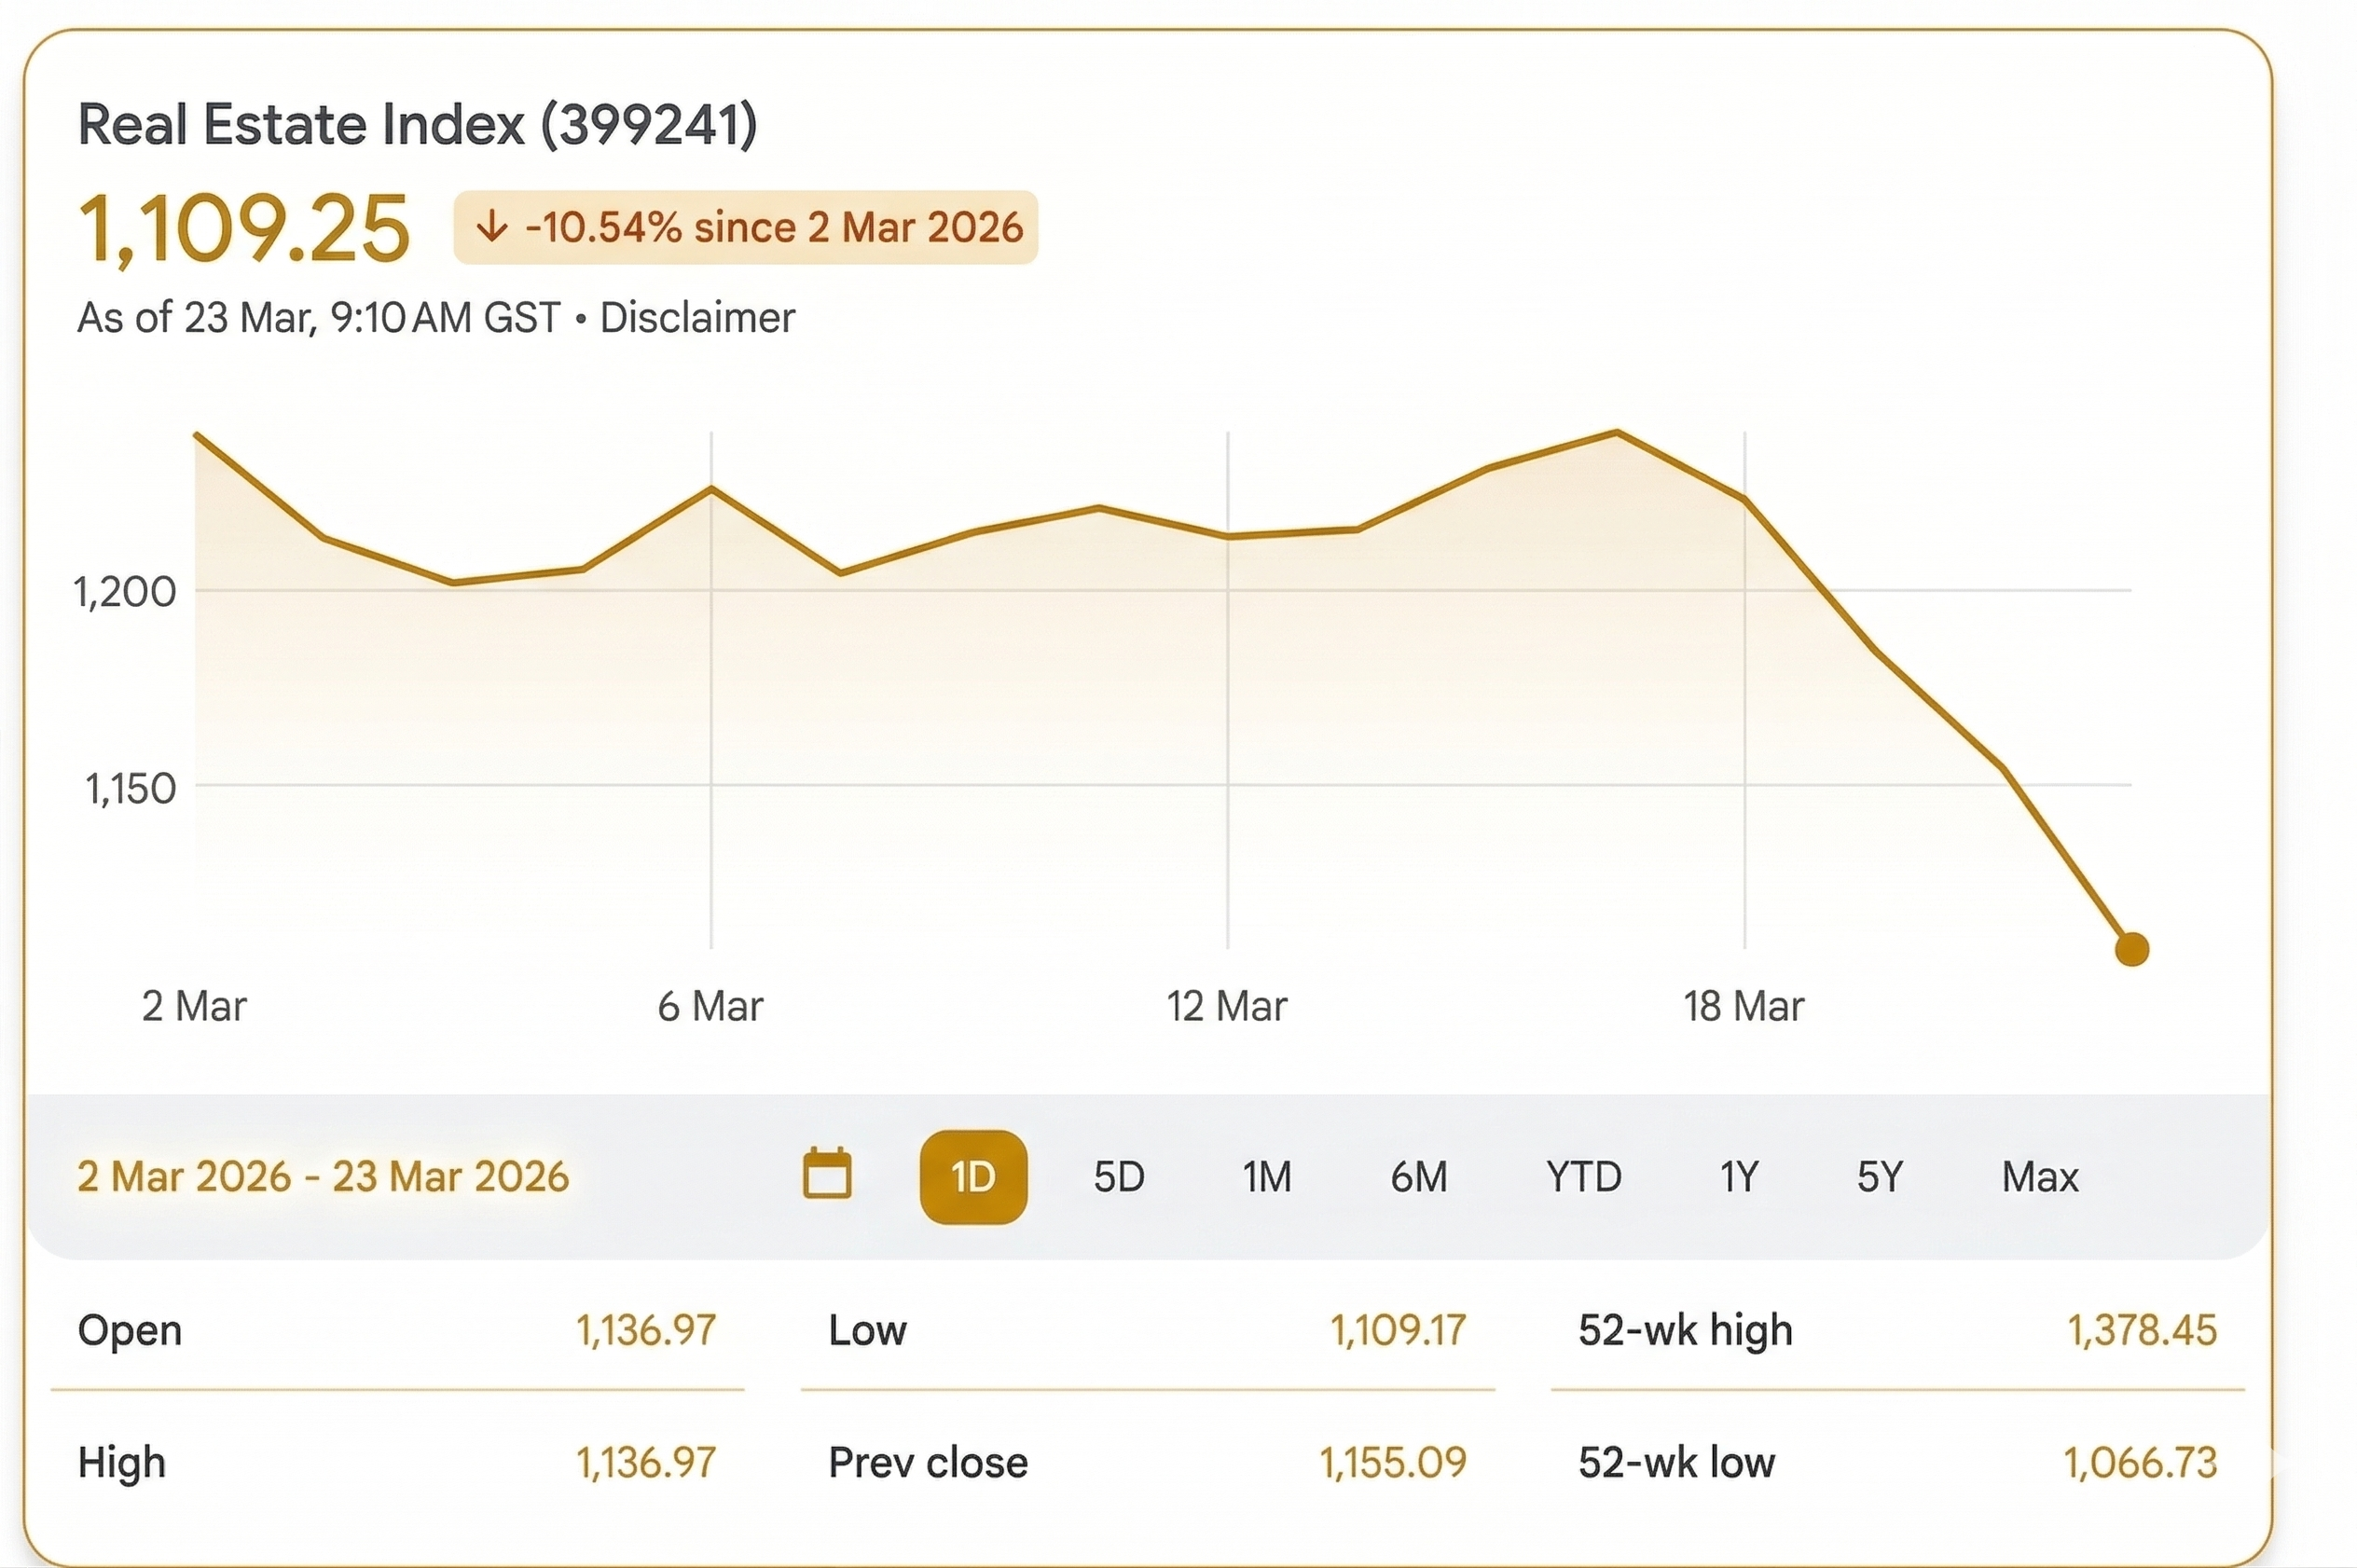Click the Open price 1,136.97

[646, 1331]
